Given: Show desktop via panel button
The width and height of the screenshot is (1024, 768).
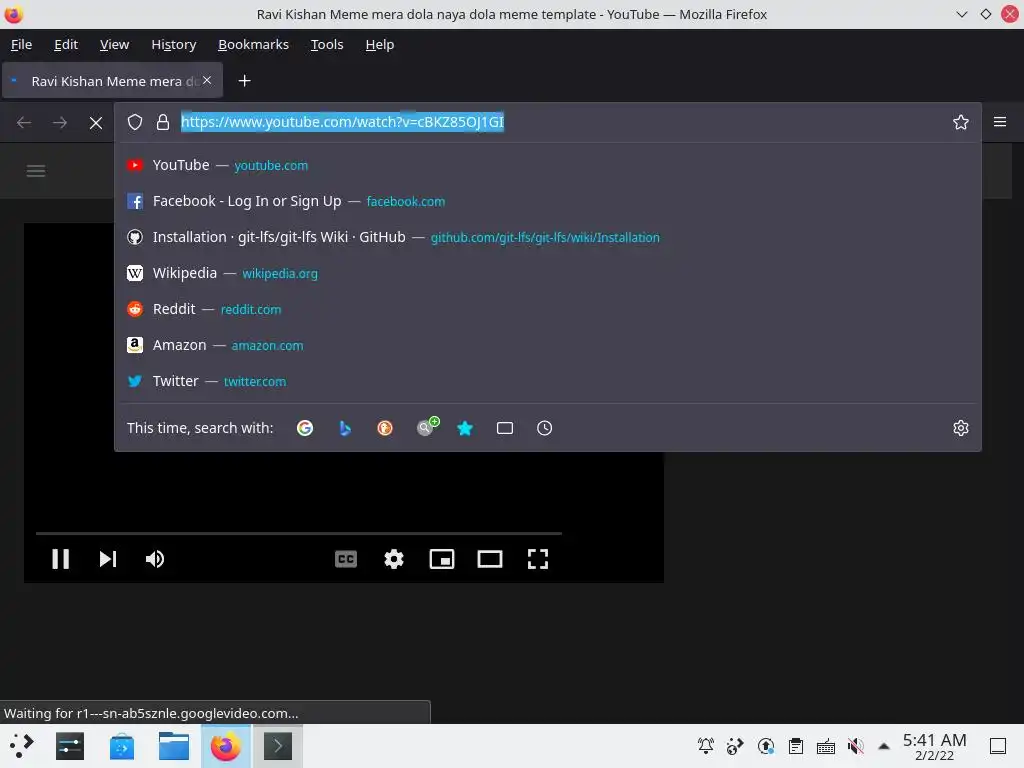Looking at the screenshot, I should tap(998, 746).
